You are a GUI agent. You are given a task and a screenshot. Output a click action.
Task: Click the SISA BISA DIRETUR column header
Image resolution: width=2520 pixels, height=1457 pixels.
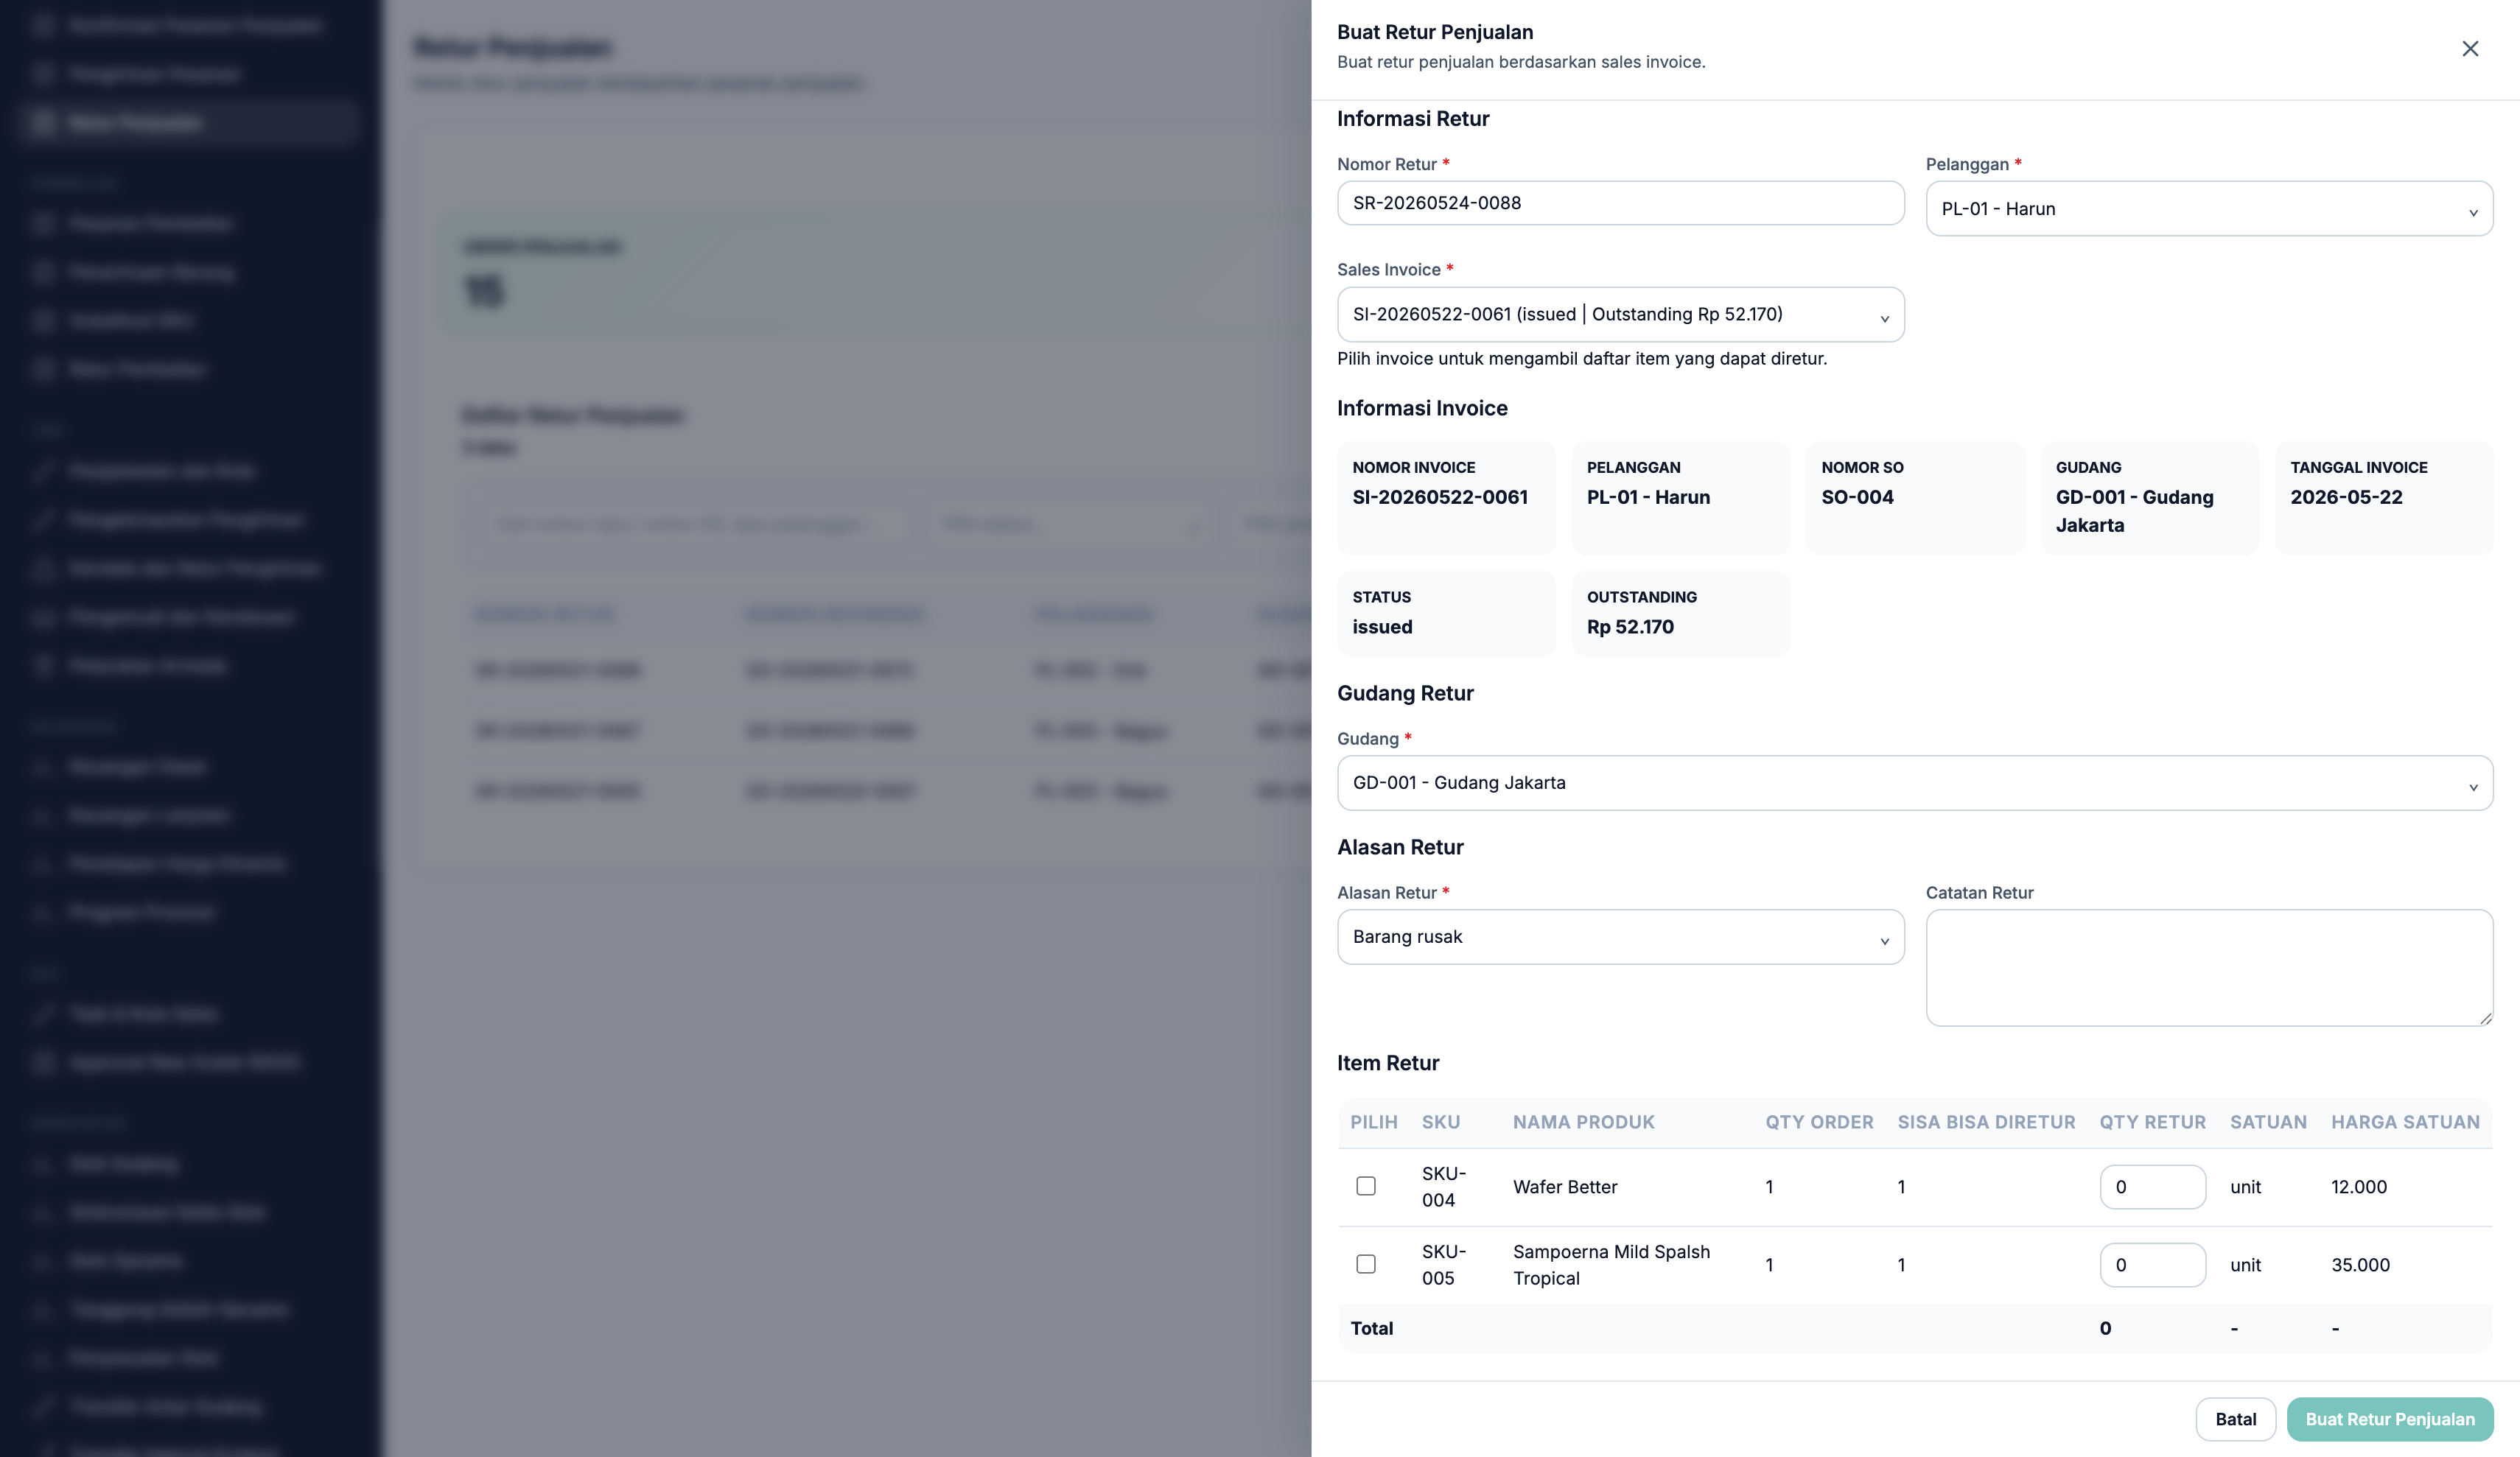(x=1986, y=1122)
